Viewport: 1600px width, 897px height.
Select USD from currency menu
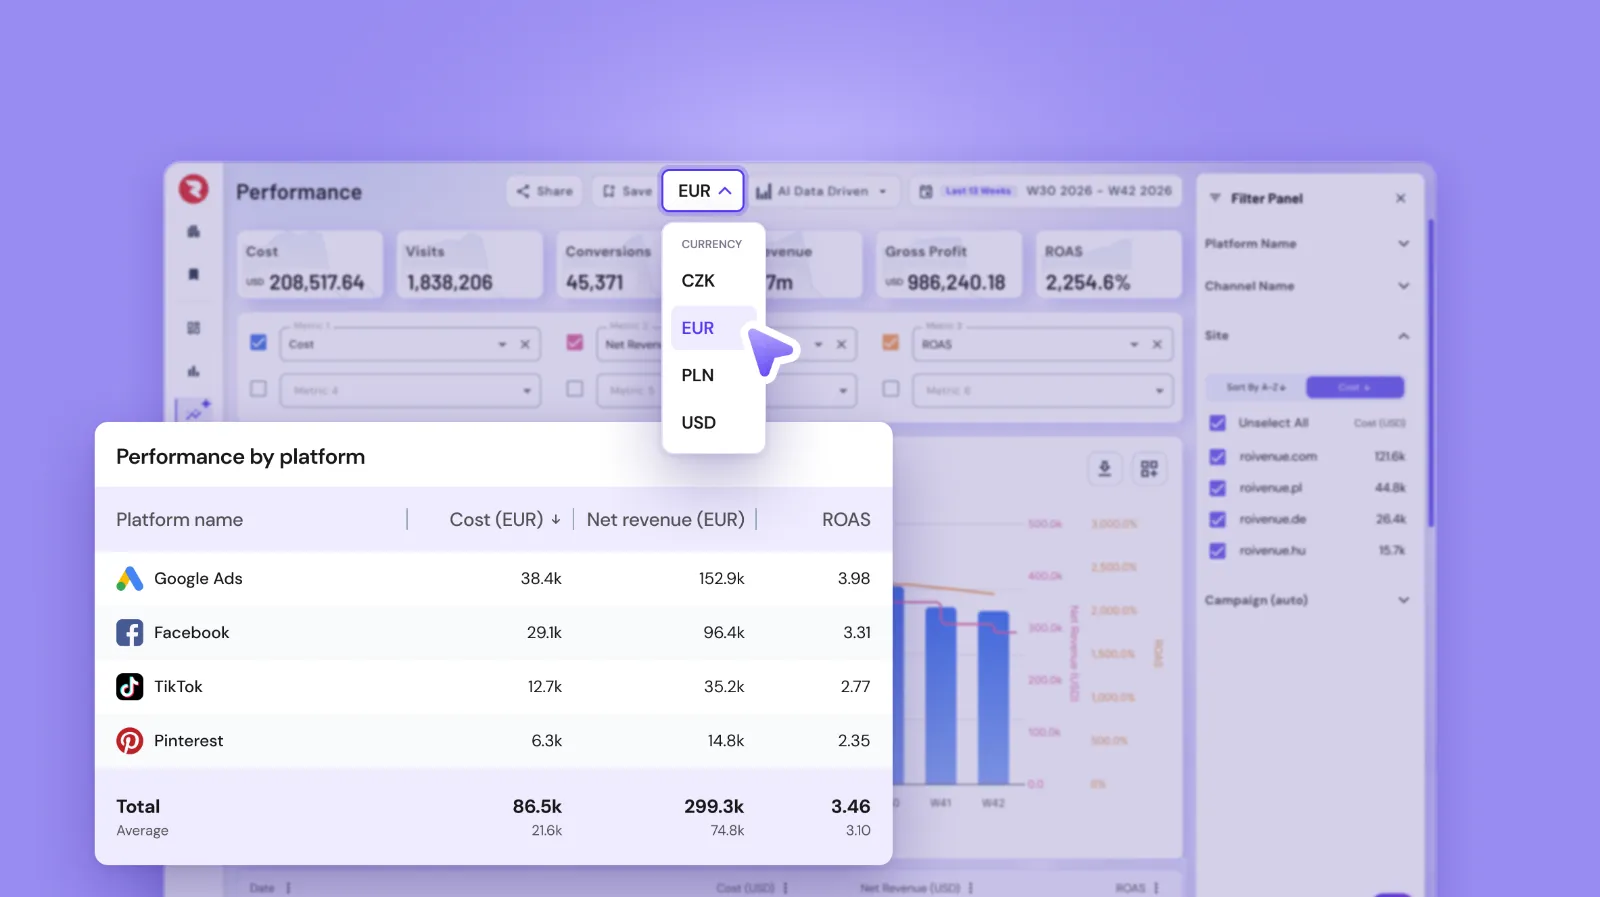(714, 422)
